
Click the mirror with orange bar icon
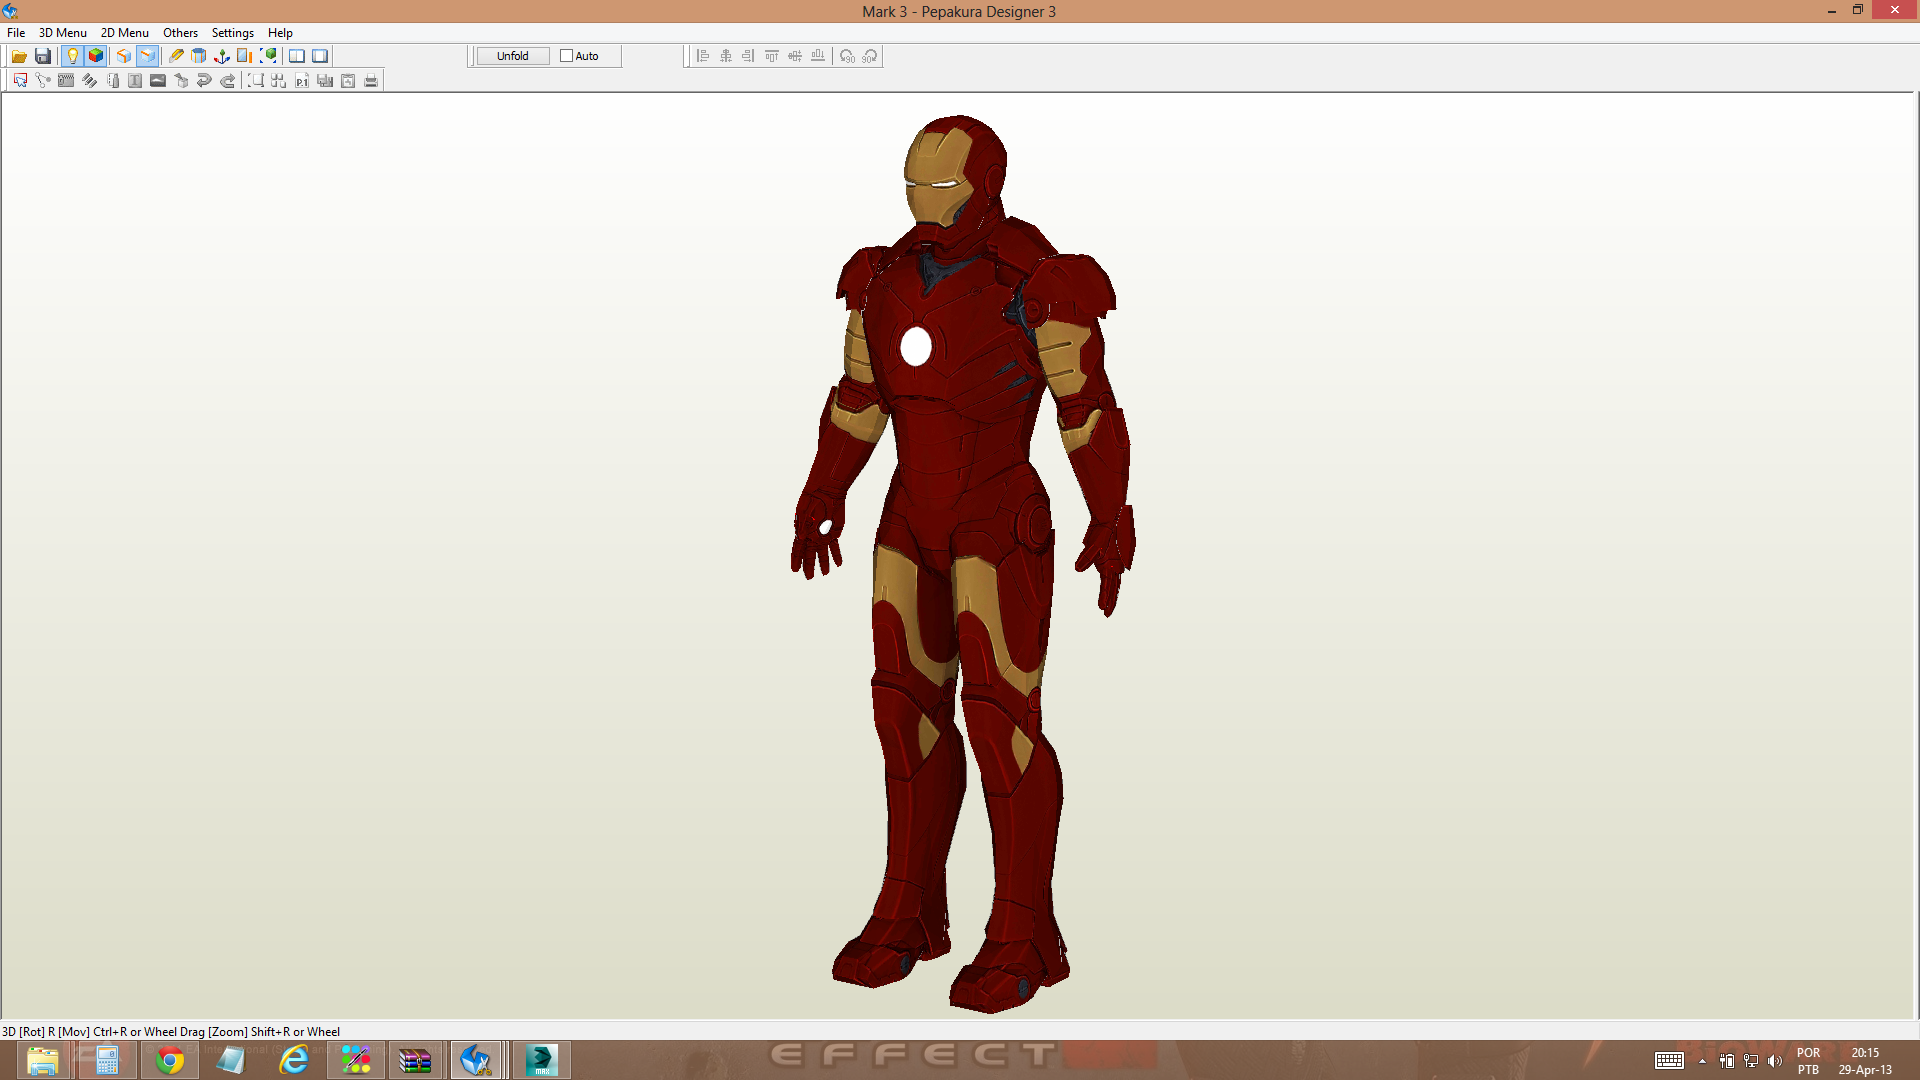[245, 56]
